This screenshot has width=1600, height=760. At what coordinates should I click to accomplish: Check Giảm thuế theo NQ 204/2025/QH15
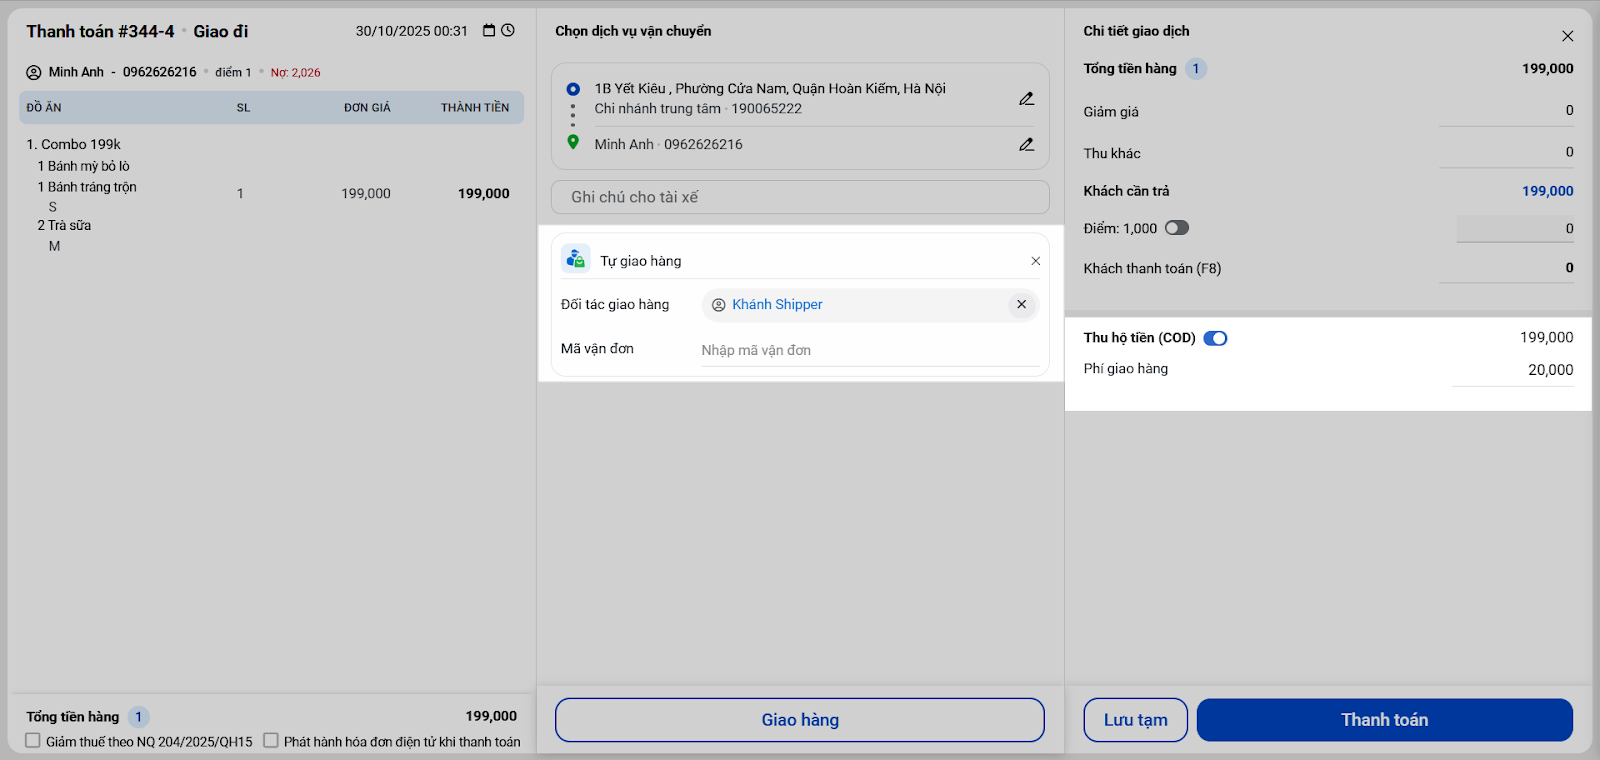pyautogui.click(x=33, y=741)
